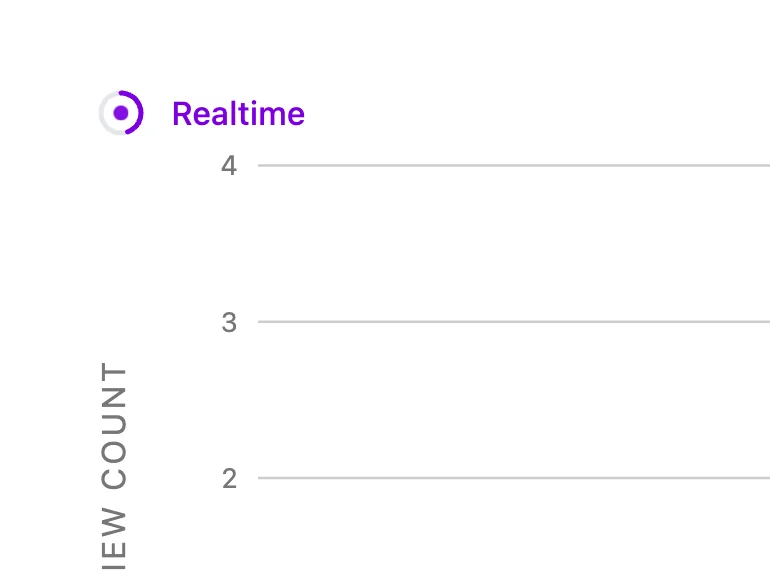Click the left end of the 4 gridline
770x574 pixels.
pos(263,165)
